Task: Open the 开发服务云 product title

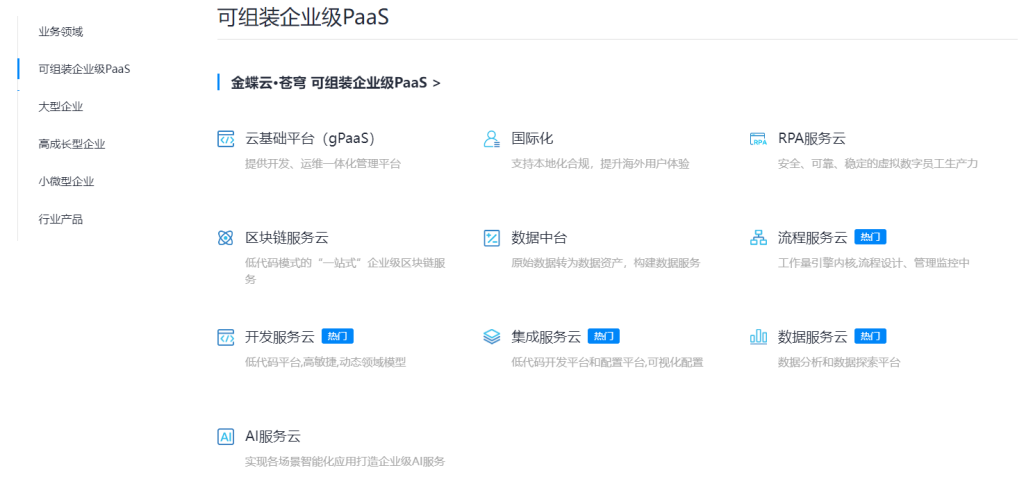Action: pos(280,337)
